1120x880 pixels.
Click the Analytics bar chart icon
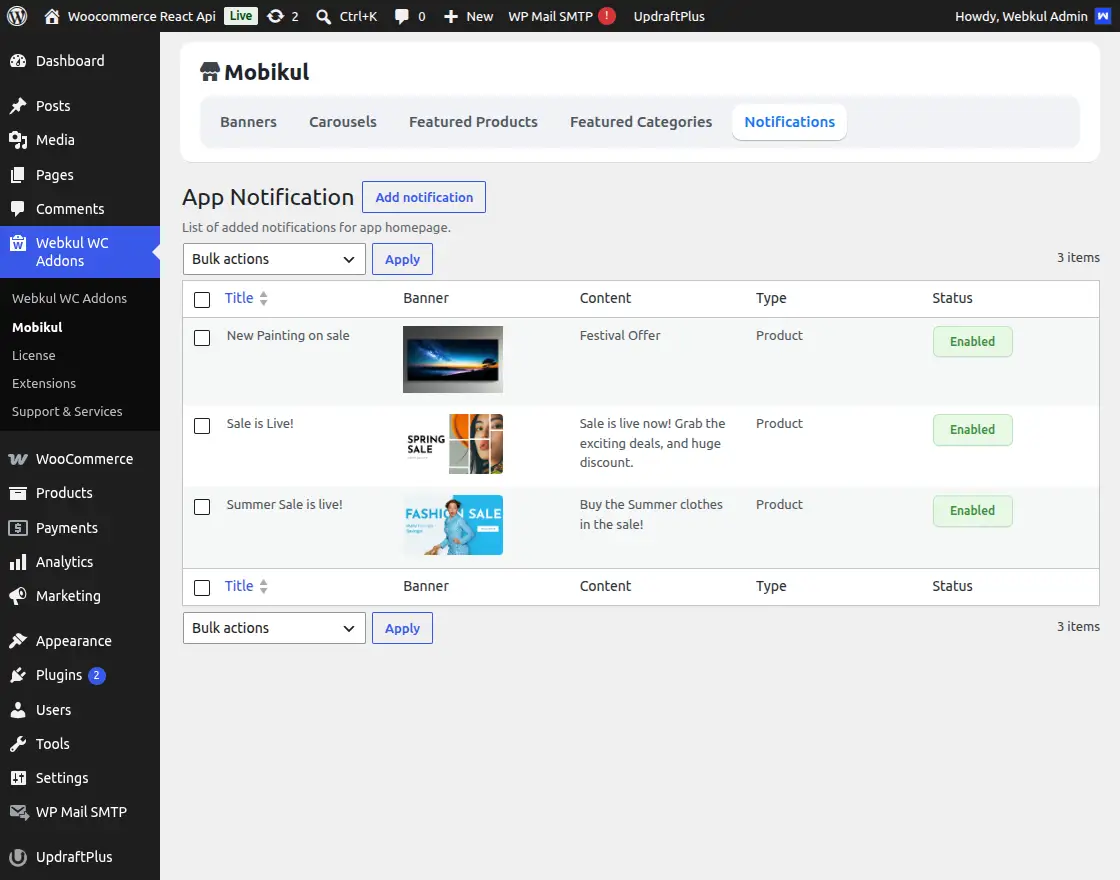18,562
